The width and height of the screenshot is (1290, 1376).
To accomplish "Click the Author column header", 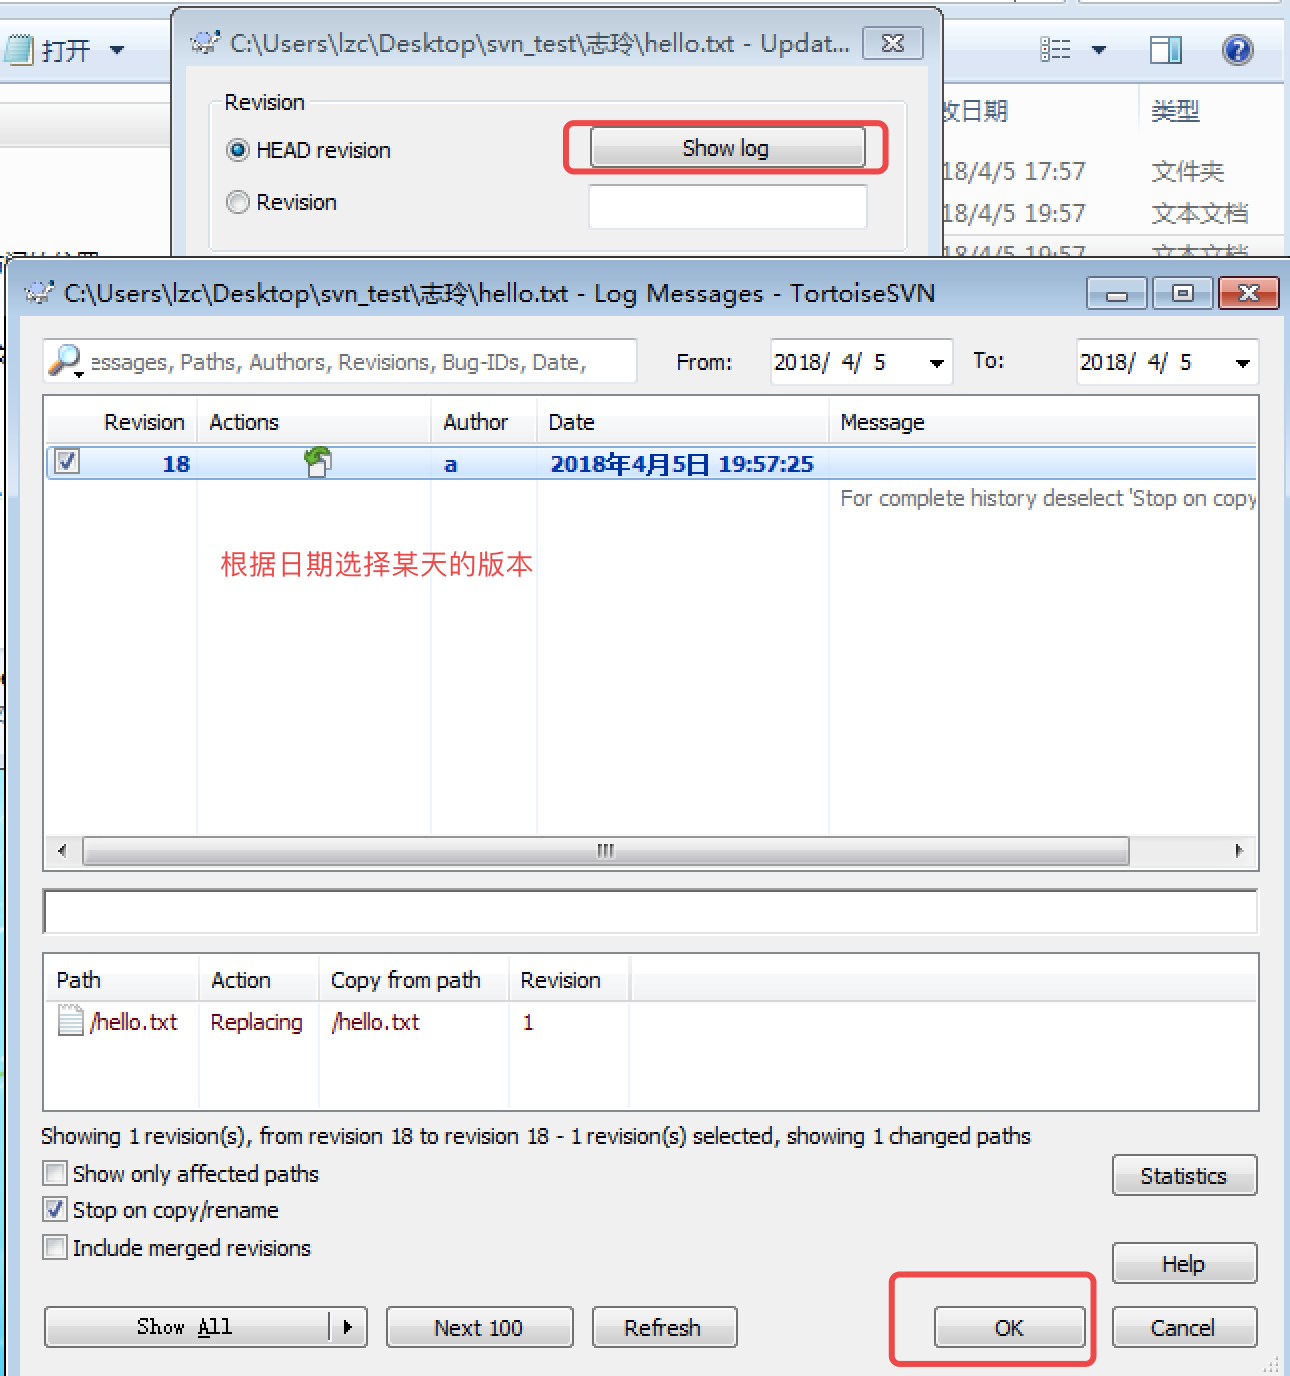I will [476, 422].
